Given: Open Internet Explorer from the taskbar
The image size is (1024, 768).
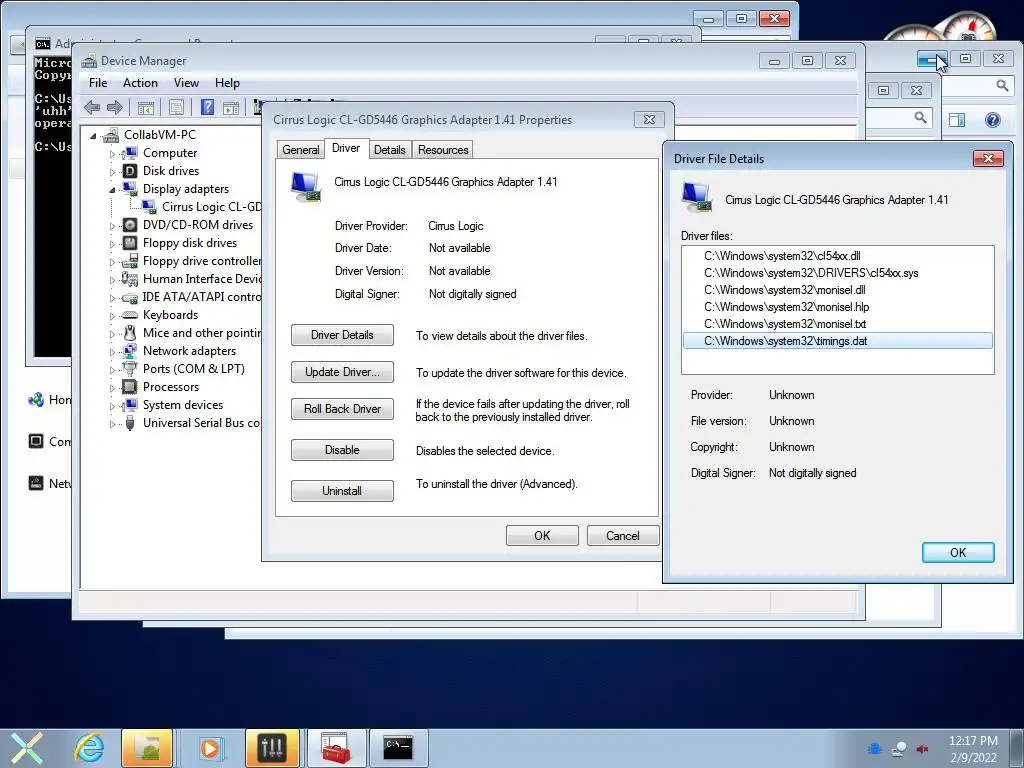Looking at the screenshot, I should pyautogui.click(x=89, y=748).
